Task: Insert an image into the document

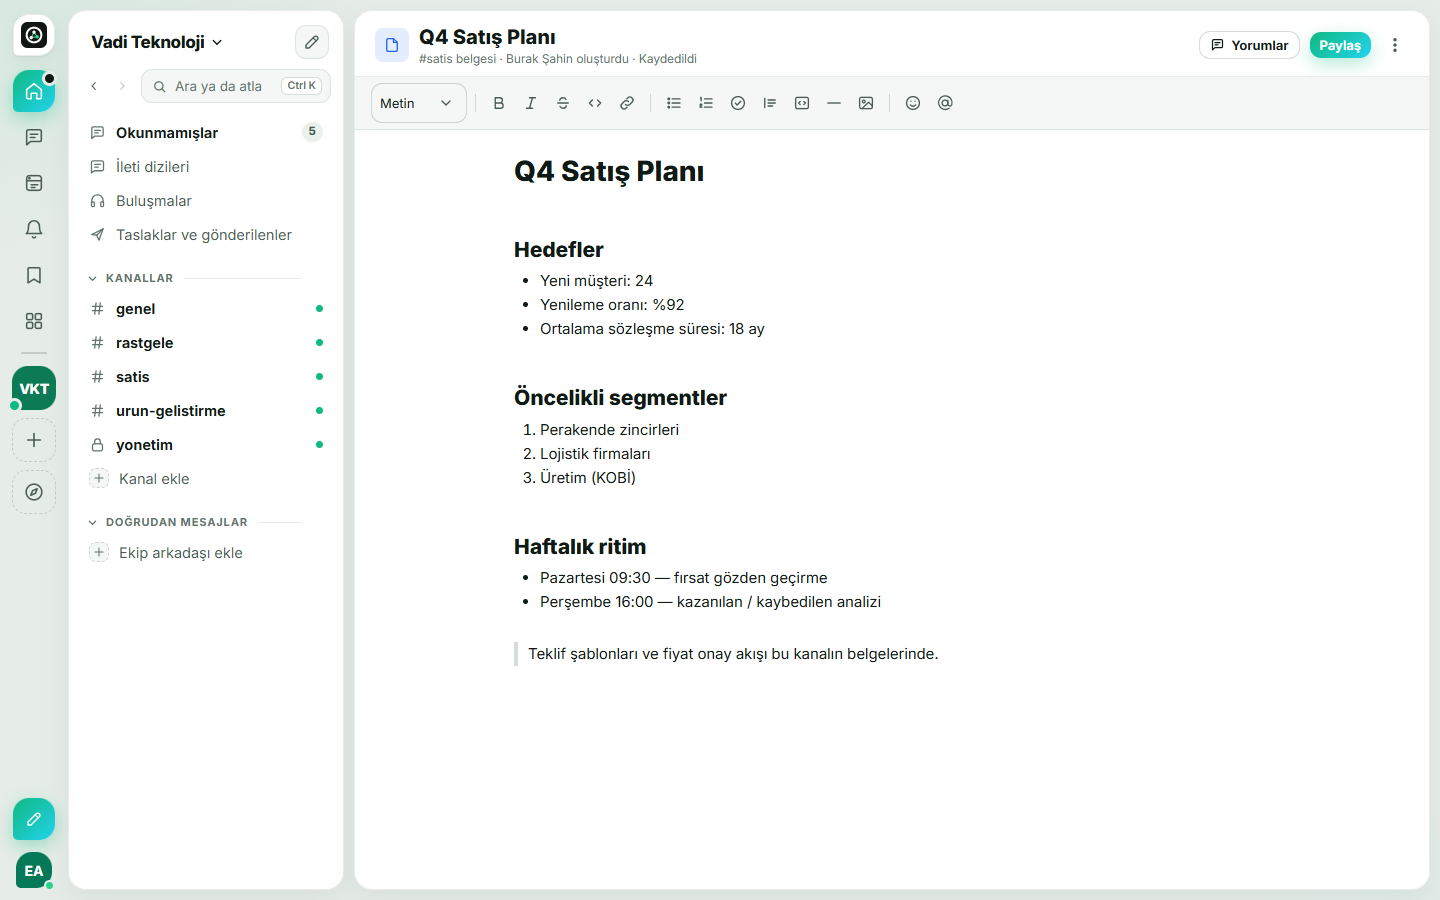Action: tap(866, 103)
